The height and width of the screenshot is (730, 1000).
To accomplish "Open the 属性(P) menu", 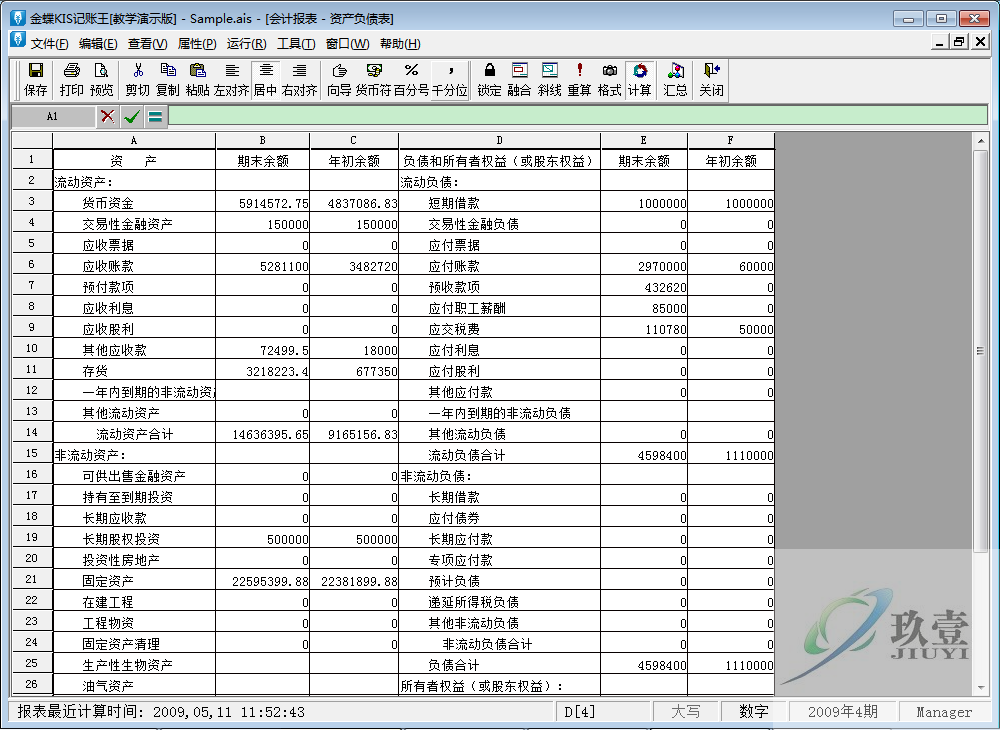I will point(197,44).
